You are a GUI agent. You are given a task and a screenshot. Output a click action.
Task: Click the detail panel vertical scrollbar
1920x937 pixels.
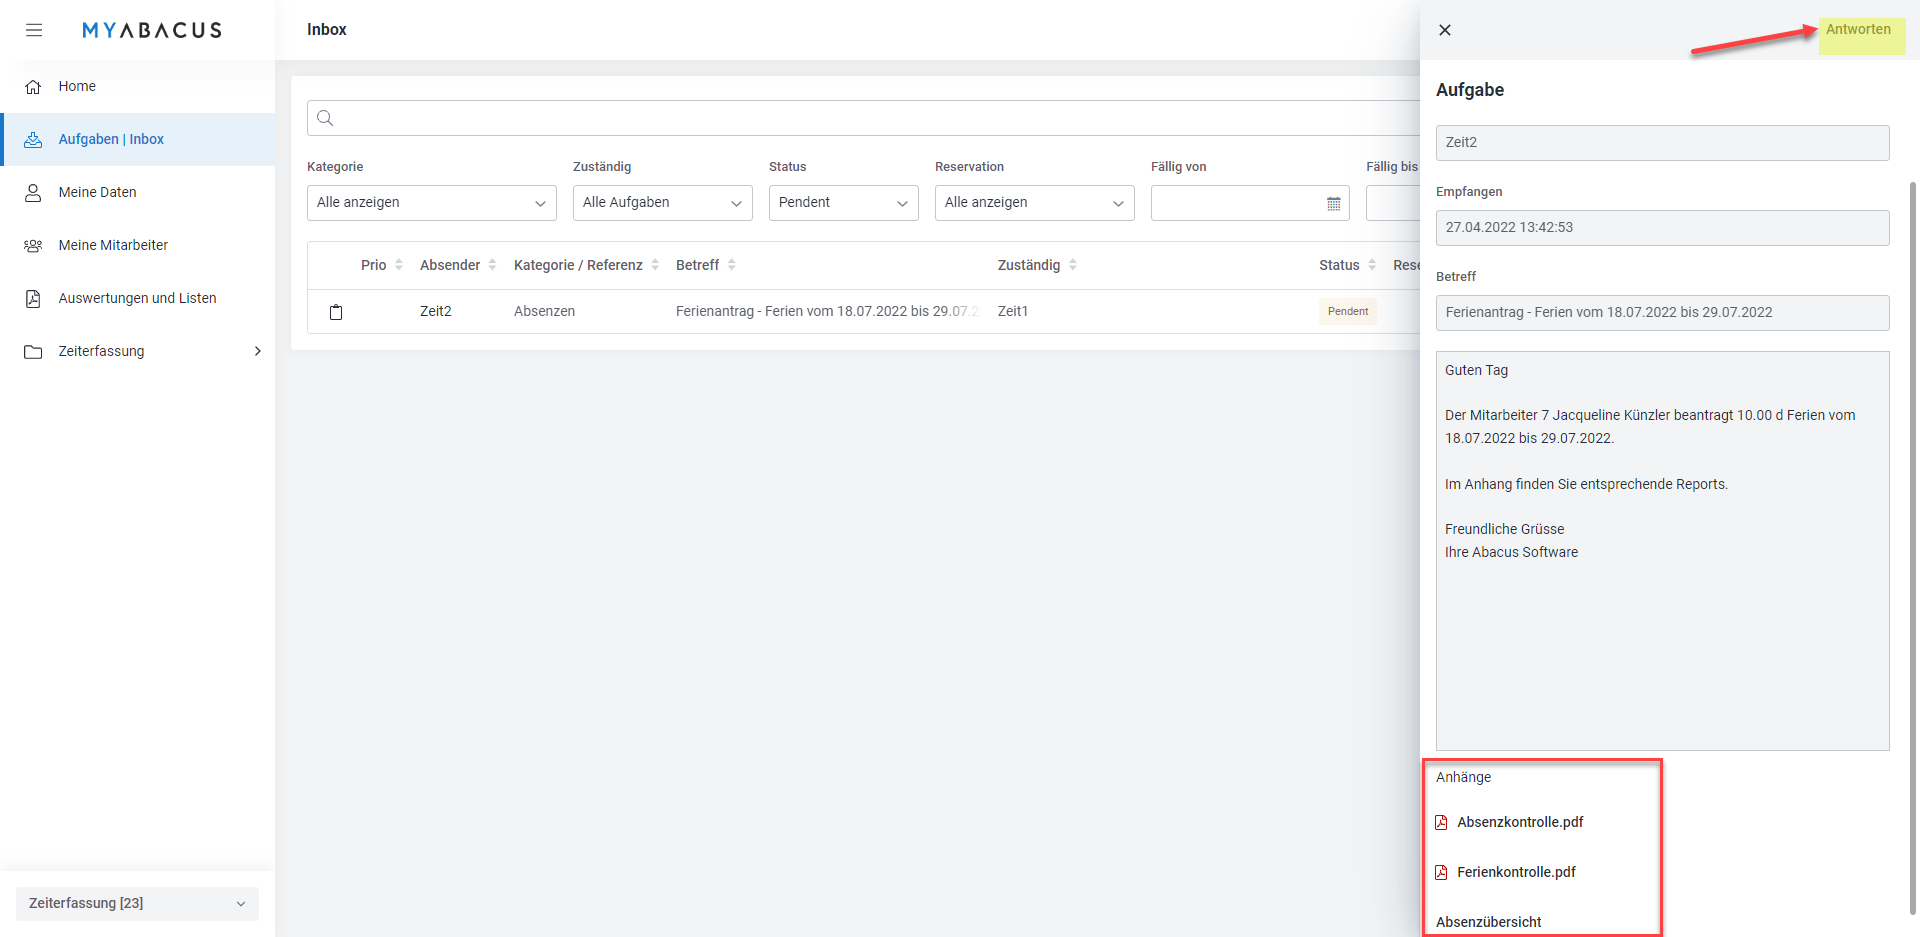coord(1913,548)
